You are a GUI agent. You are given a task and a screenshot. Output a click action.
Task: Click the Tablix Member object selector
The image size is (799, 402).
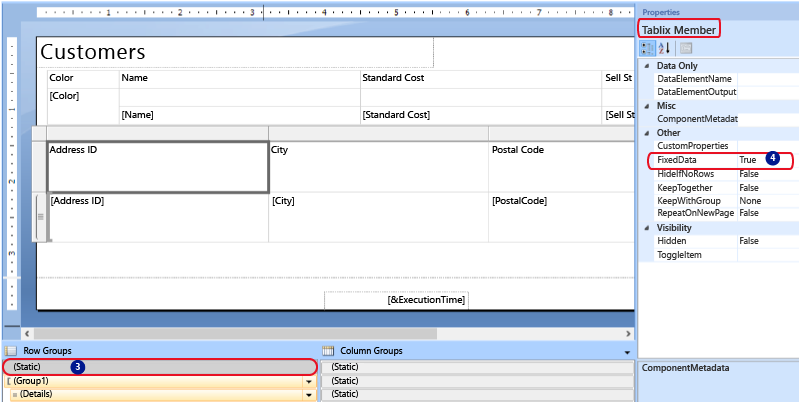click(x=678, y=30)
